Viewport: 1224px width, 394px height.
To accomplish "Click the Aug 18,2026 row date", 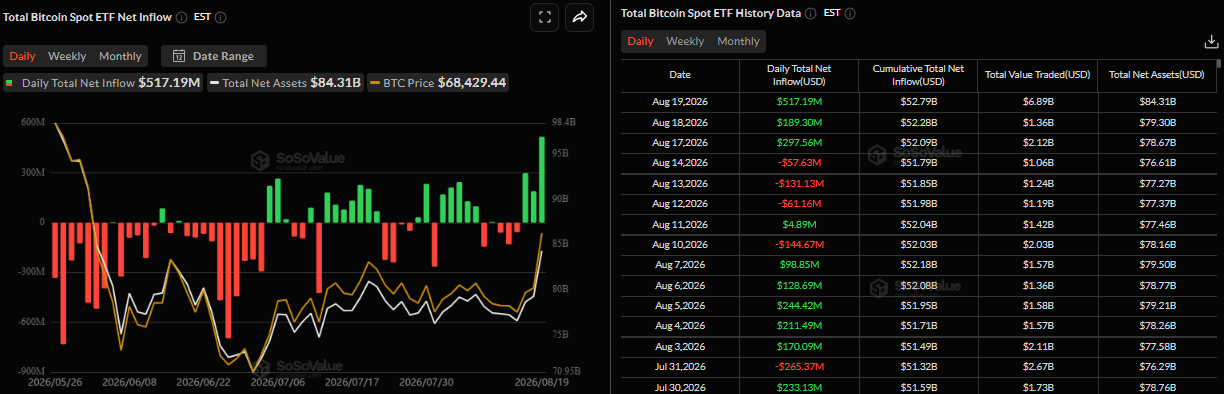I will pyautogui.click(x=680, y=122).
